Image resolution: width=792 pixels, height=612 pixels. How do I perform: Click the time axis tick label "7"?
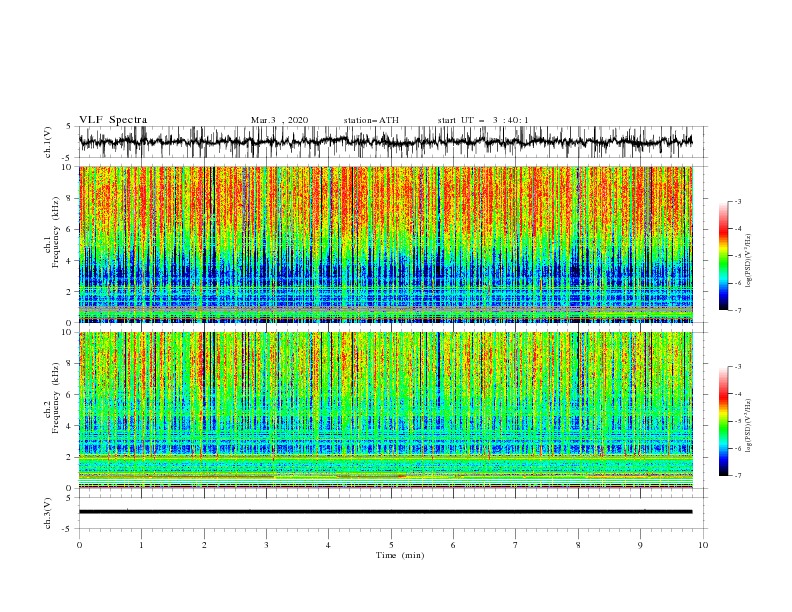[x=516, y=545]
